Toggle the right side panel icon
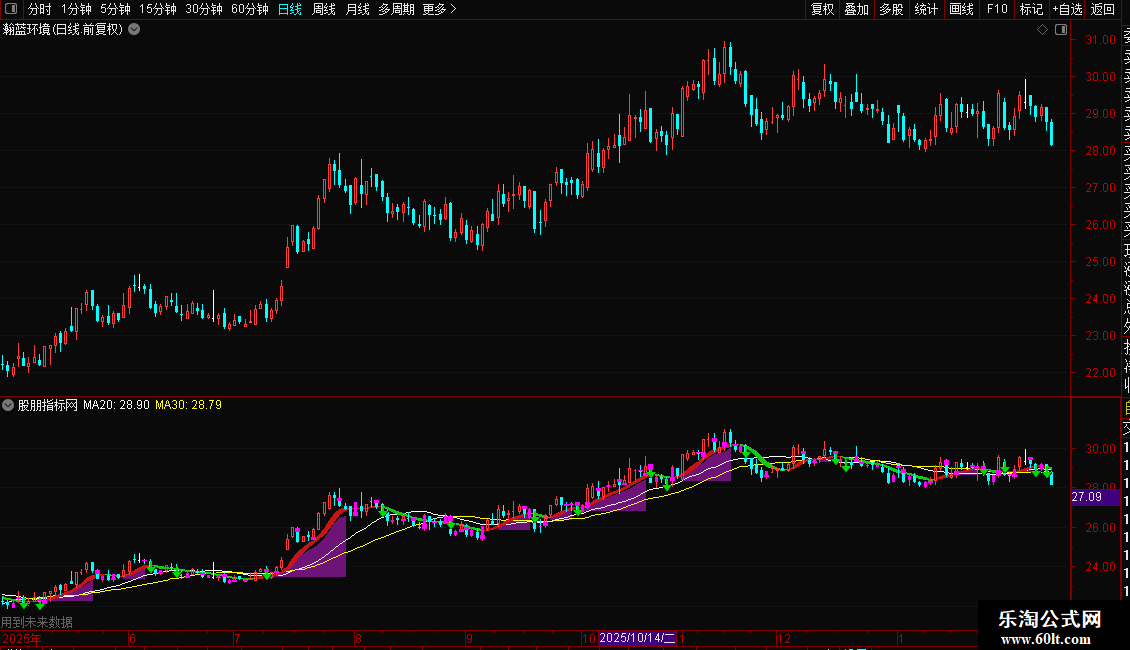Image resolution: width=1130 pixels, height=650 pixels. tap(1061, 30)
